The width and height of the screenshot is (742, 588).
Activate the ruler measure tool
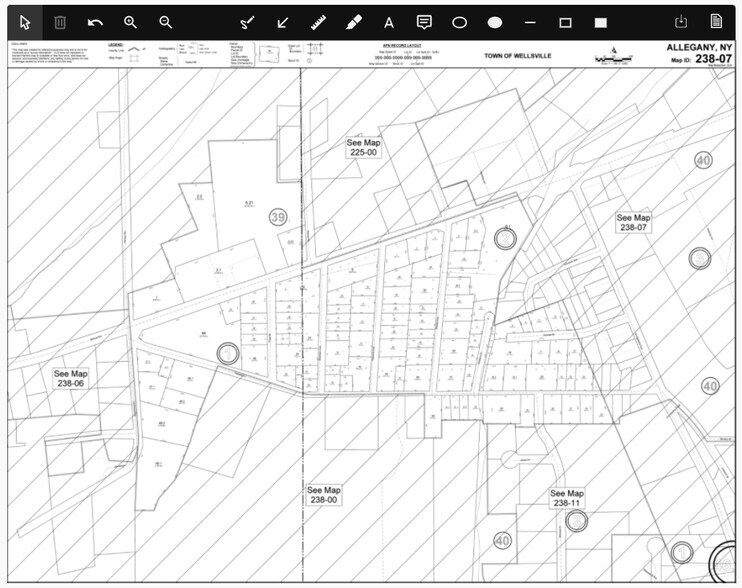pyautogui.click(x=318, y=22)
